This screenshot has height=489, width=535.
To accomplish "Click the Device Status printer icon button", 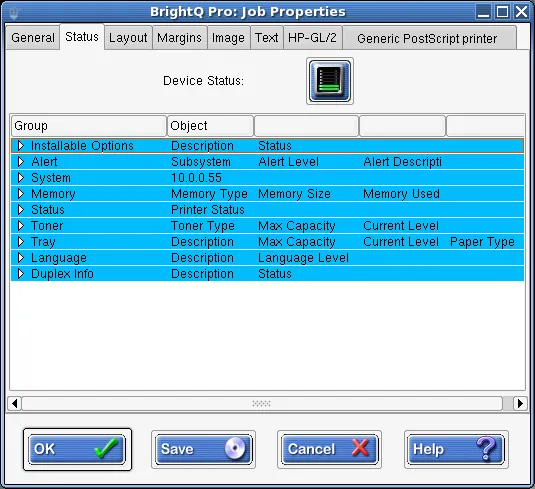I will (330, 81).
